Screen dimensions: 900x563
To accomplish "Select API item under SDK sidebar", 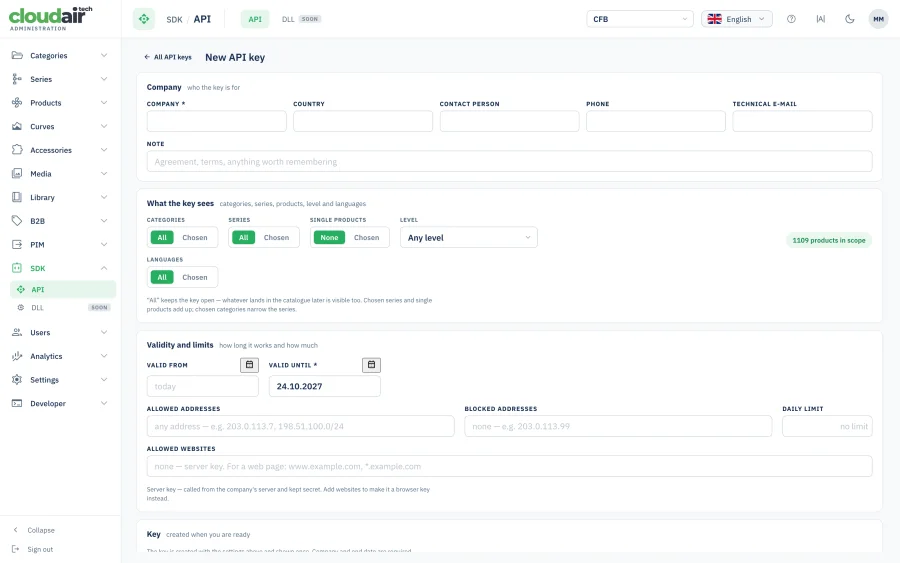I will (x=63, y=289).
